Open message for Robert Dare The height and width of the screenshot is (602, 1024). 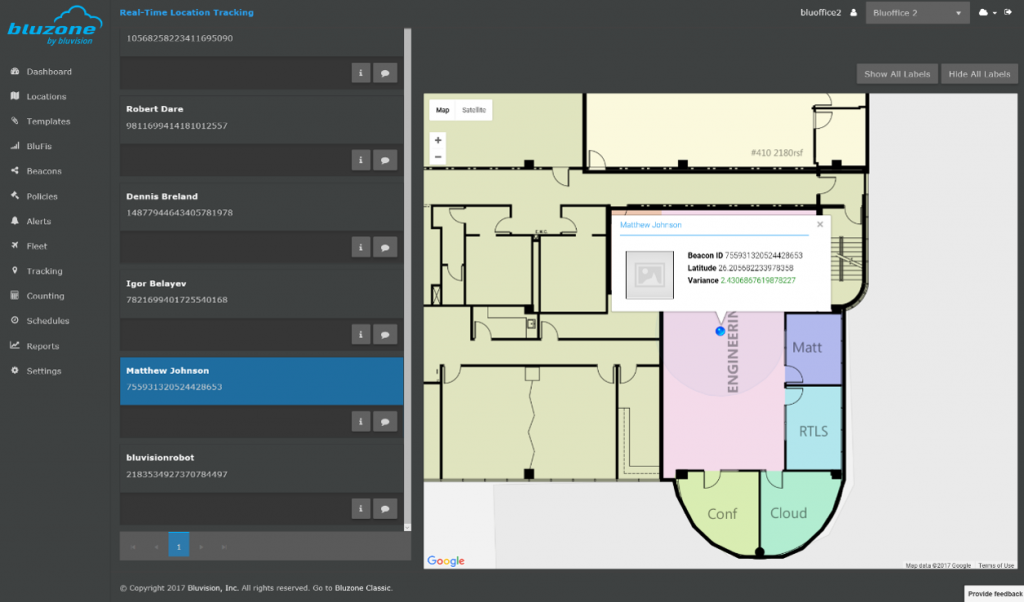[385, 160]
